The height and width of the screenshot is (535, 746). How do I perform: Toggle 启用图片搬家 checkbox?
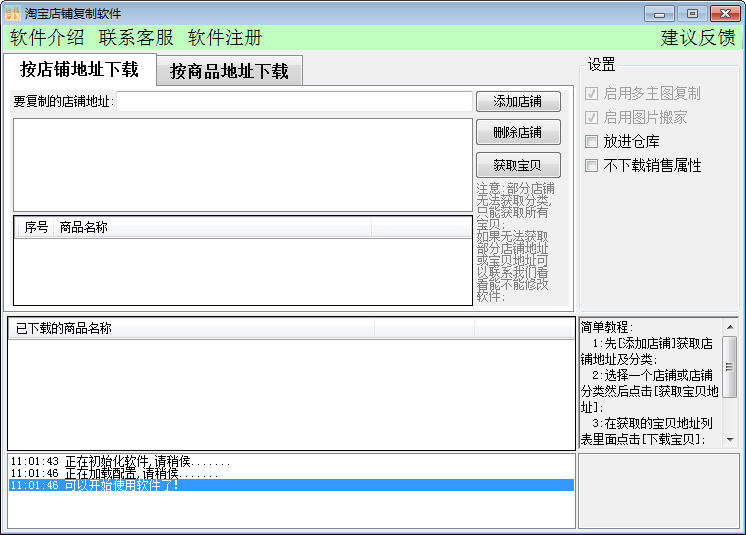coord(591,117)
